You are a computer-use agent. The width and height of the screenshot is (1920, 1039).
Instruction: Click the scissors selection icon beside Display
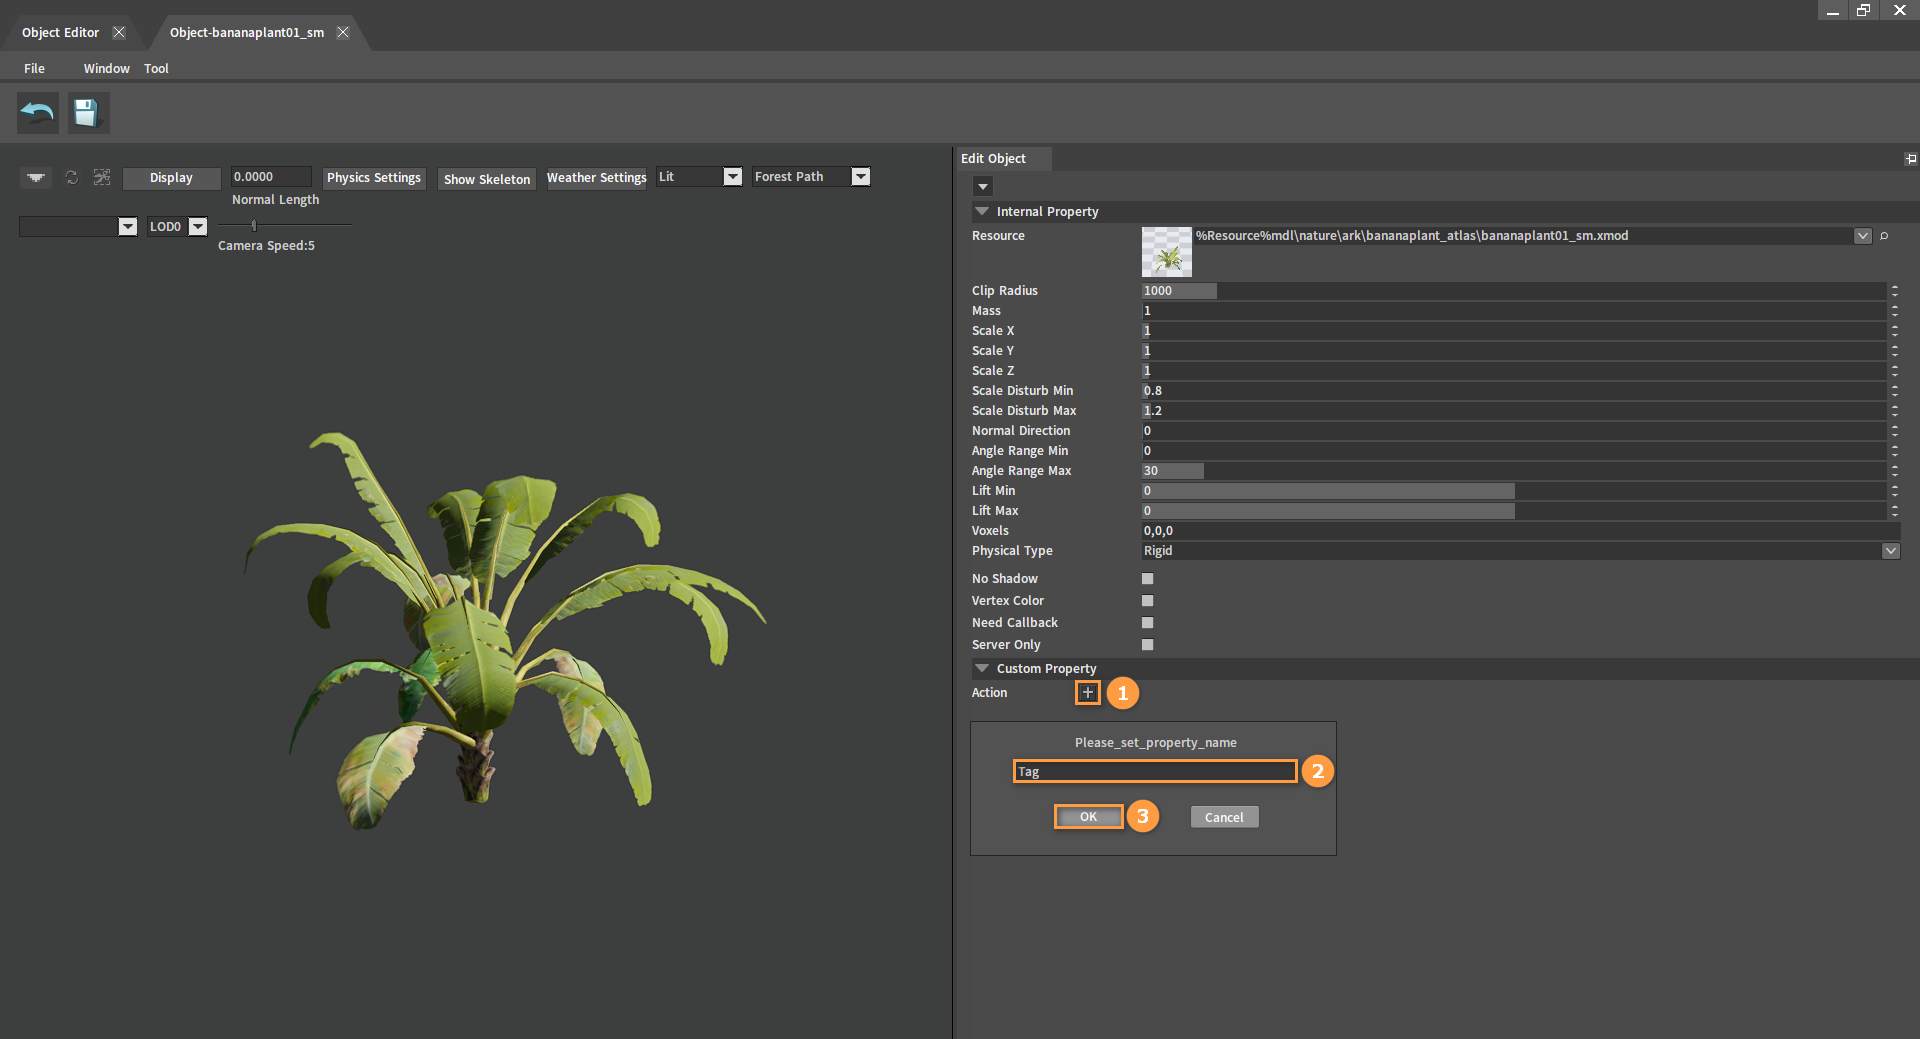point(102,177)
